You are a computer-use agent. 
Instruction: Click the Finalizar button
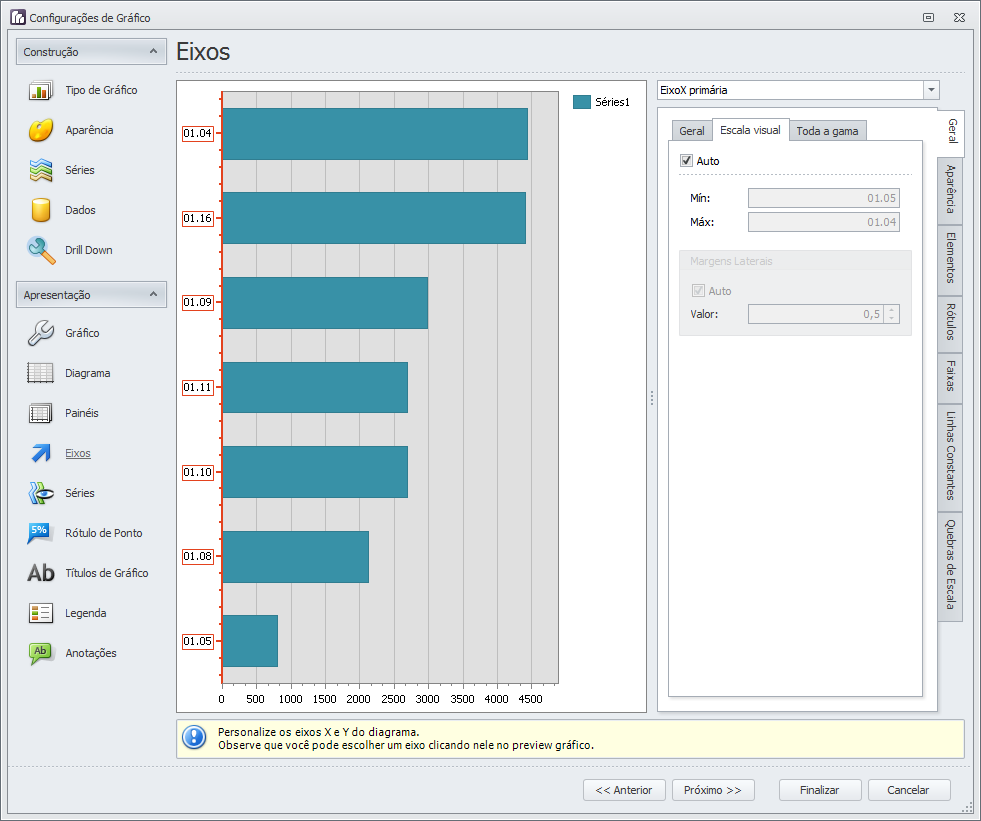tap(820, 790)
